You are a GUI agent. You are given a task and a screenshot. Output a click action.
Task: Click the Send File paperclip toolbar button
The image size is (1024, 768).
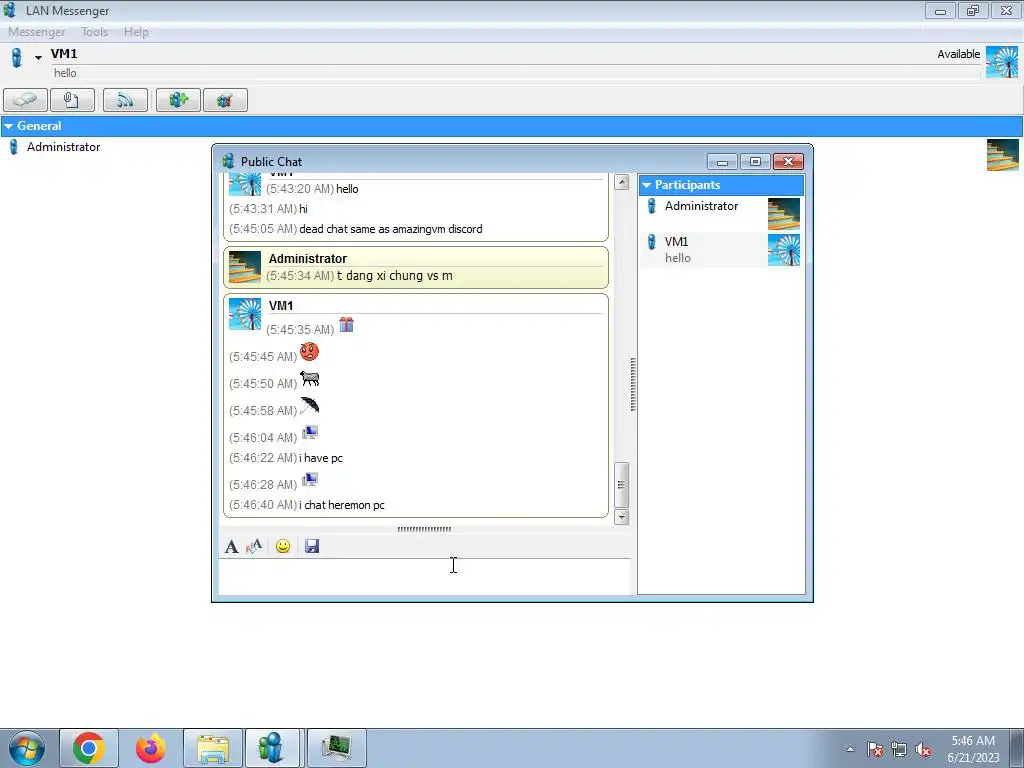tap(72, 100)
